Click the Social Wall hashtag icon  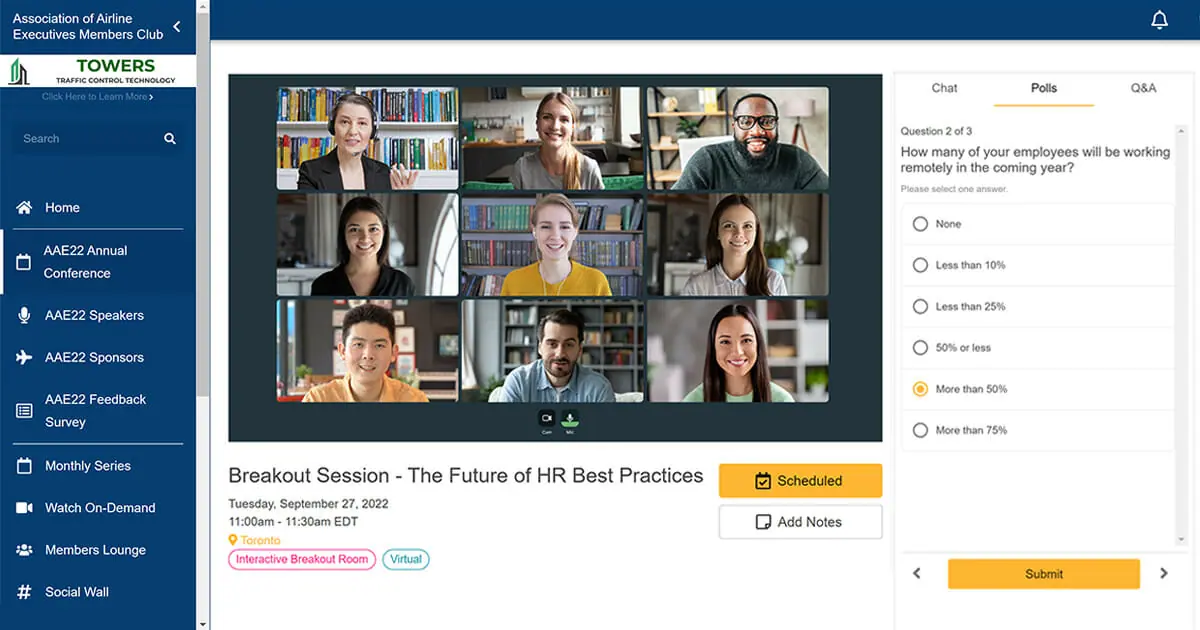pyautogui.click(x=25, y=592)
